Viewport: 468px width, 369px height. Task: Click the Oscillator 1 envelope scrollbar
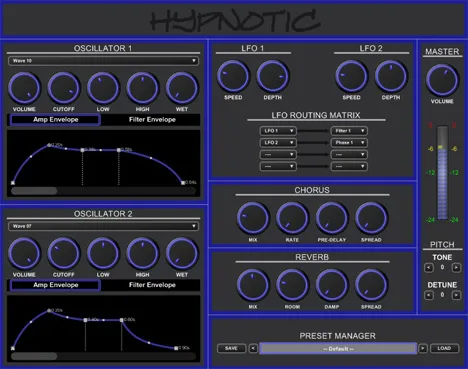point(103,191)
